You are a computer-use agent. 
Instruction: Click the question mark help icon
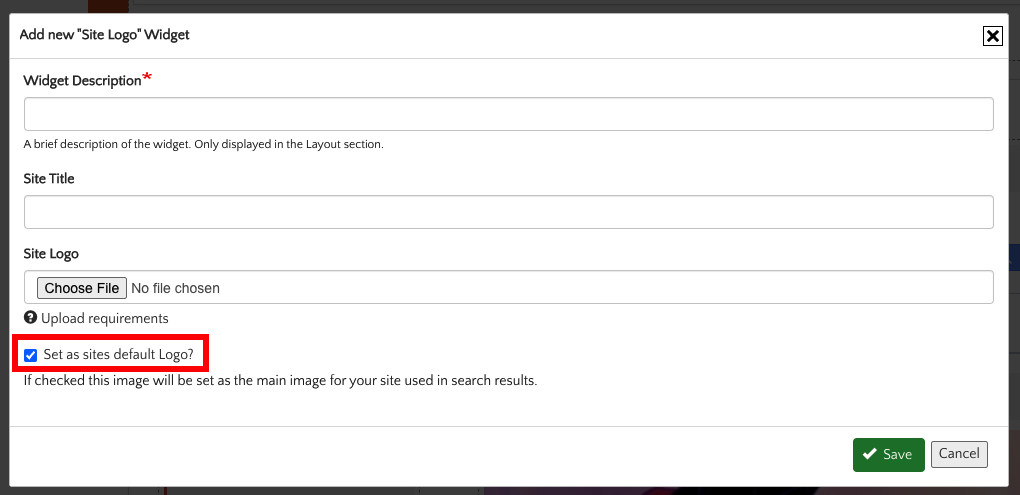[30, 318]
